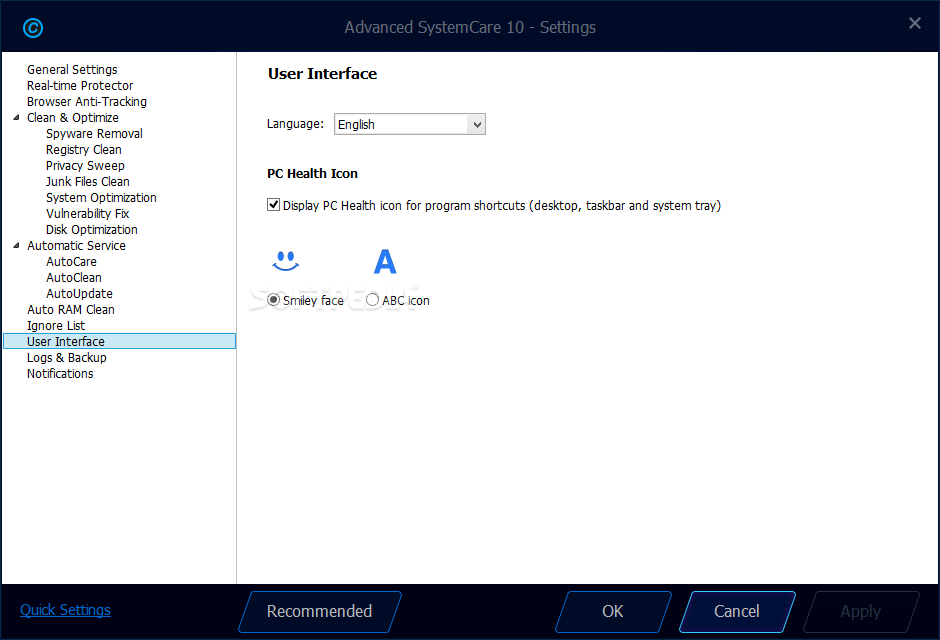Click the smiley face health icon image
The image size is (940, 640).
tap(285, 261)
